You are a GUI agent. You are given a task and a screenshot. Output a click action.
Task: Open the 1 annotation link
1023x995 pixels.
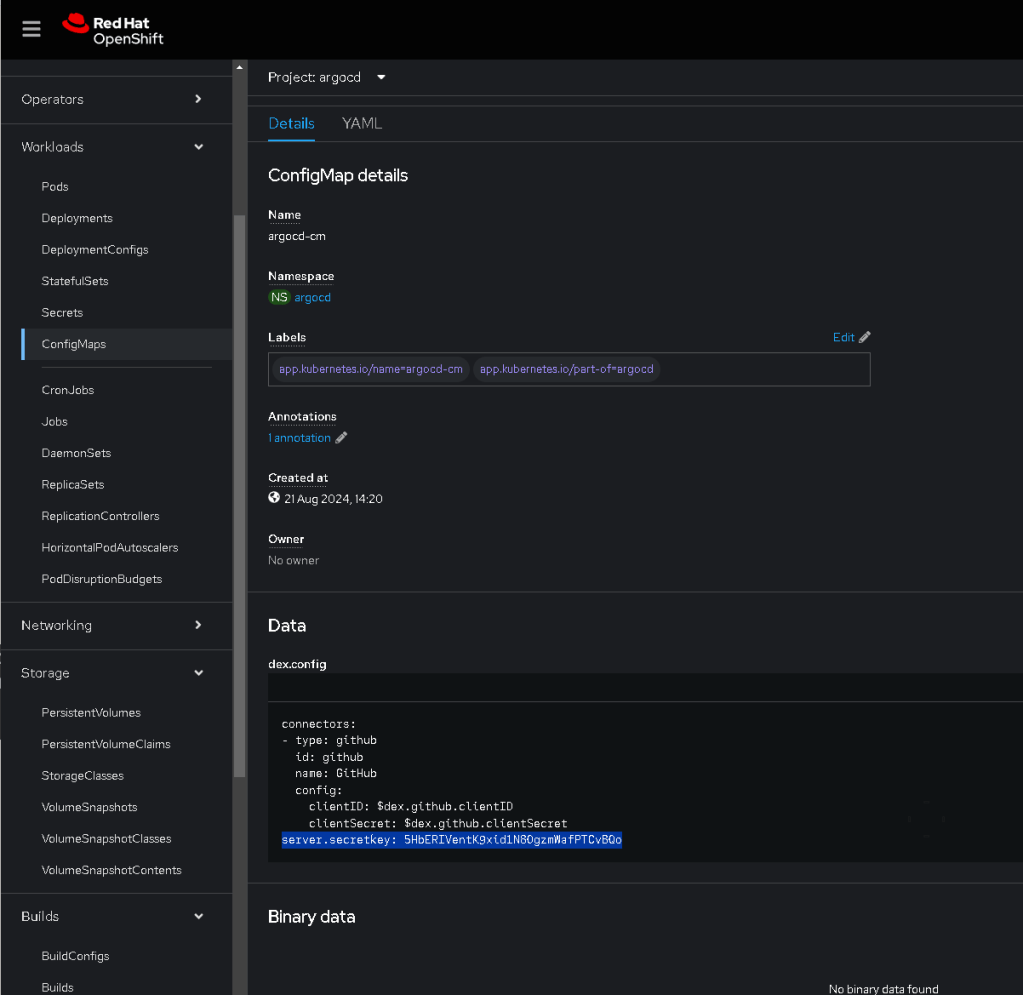[299, 438]
